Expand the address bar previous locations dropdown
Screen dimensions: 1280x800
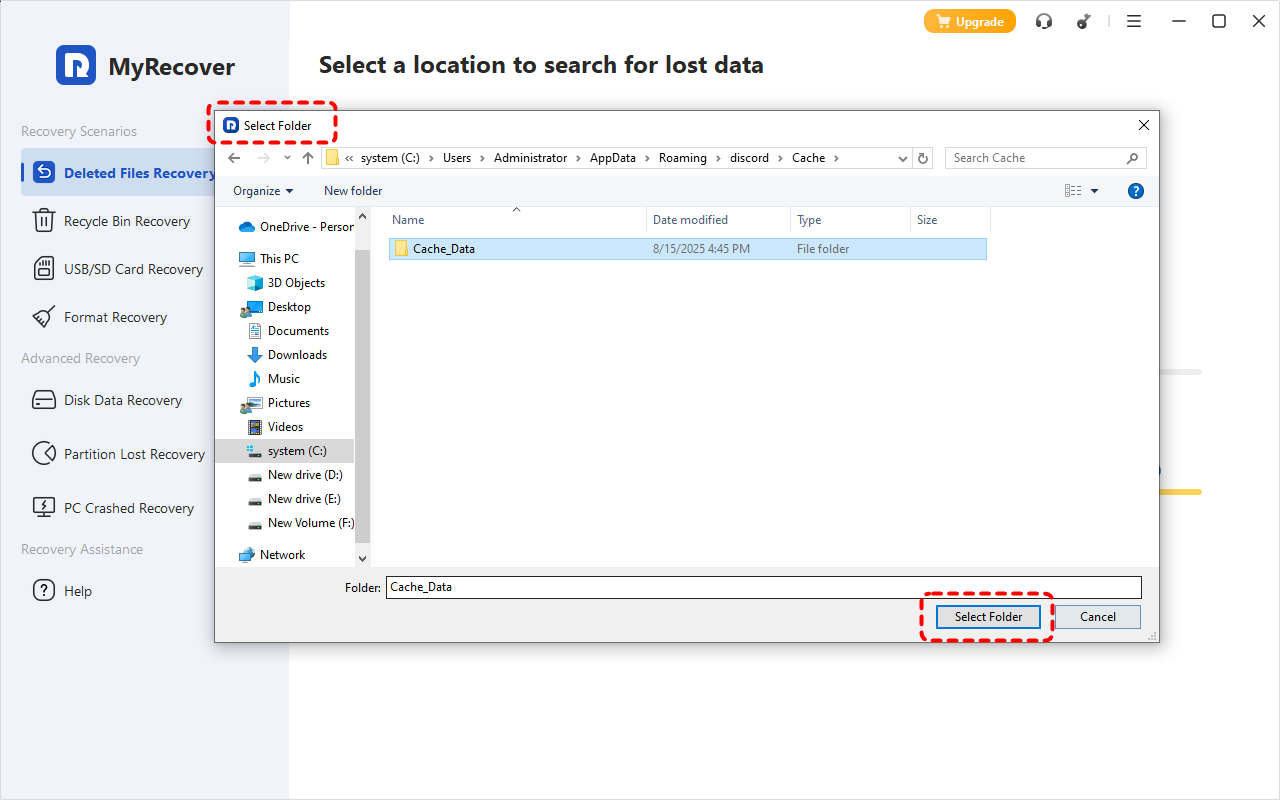pyautogui.click(x=902, y=158)
